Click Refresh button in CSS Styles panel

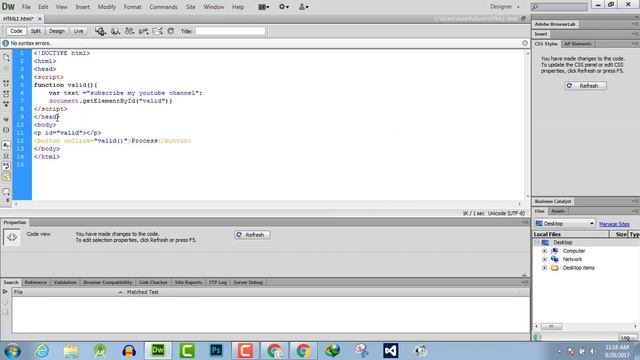click(x=585, y=86)
